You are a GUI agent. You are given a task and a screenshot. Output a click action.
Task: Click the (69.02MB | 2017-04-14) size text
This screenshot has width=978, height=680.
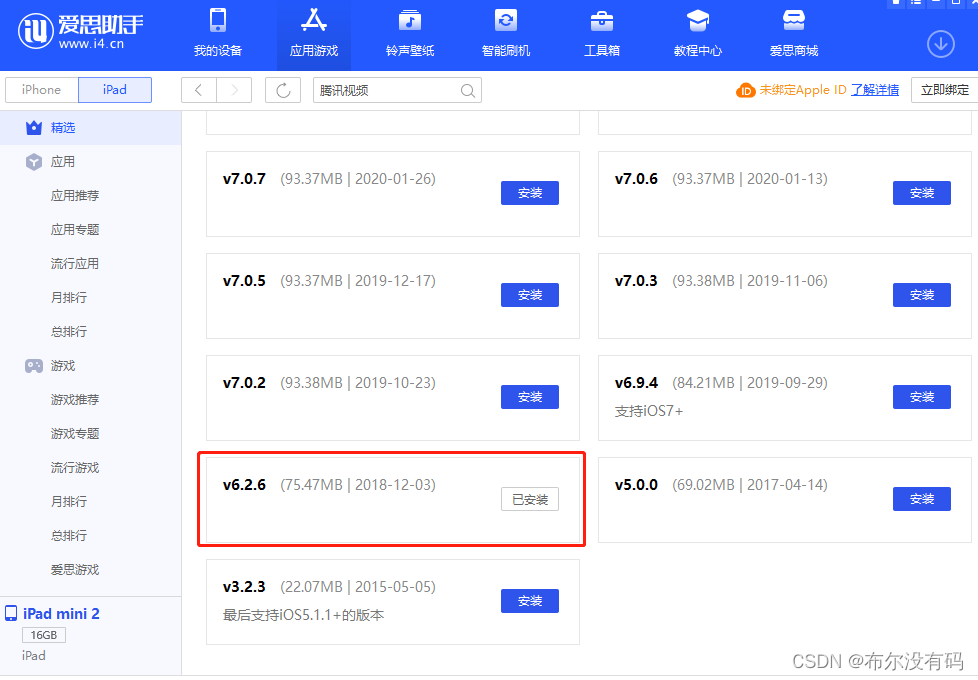[x=750, y=485]
